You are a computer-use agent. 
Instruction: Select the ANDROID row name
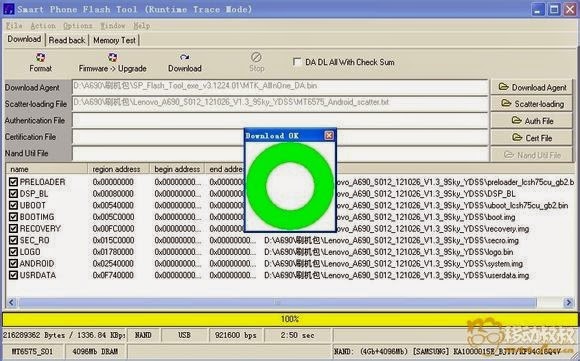point(37,264)
